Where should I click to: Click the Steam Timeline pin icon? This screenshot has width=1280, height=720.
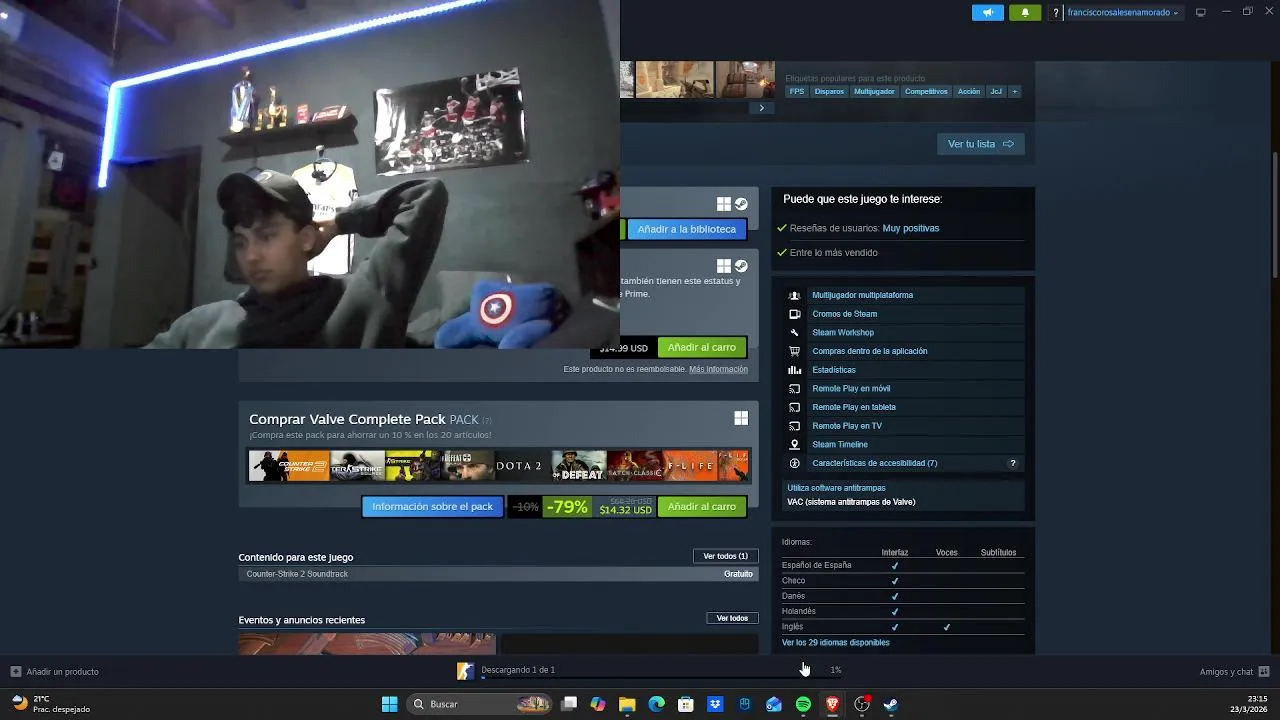tap(795, 444)
